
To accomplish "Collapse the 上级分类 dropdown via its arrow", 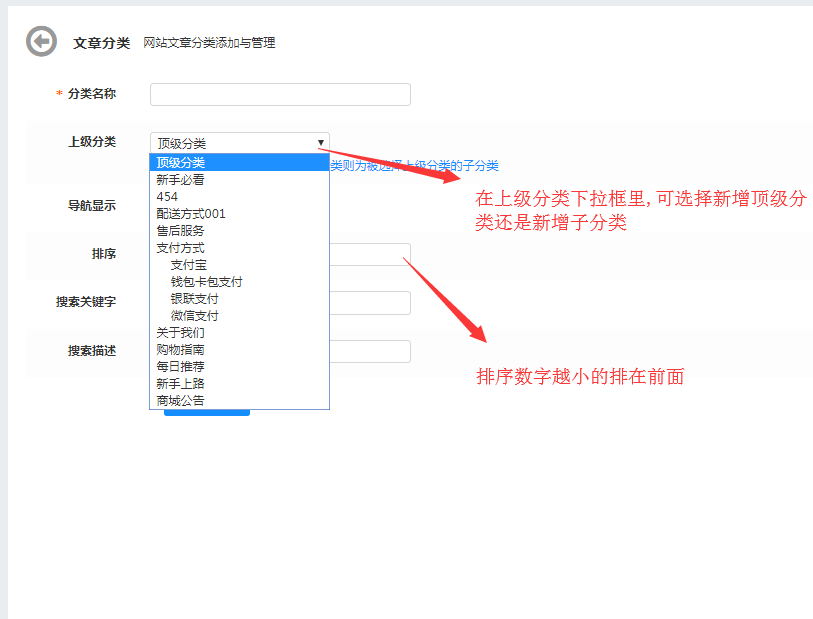I will [320, 143].
